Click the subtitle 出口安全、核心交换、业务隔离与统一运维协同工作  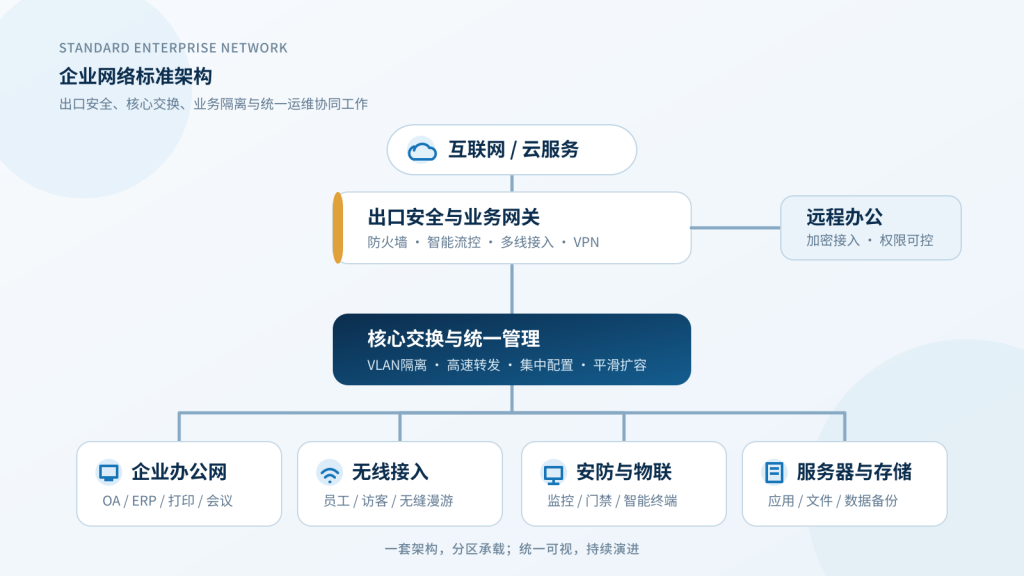tap(214, 104)
